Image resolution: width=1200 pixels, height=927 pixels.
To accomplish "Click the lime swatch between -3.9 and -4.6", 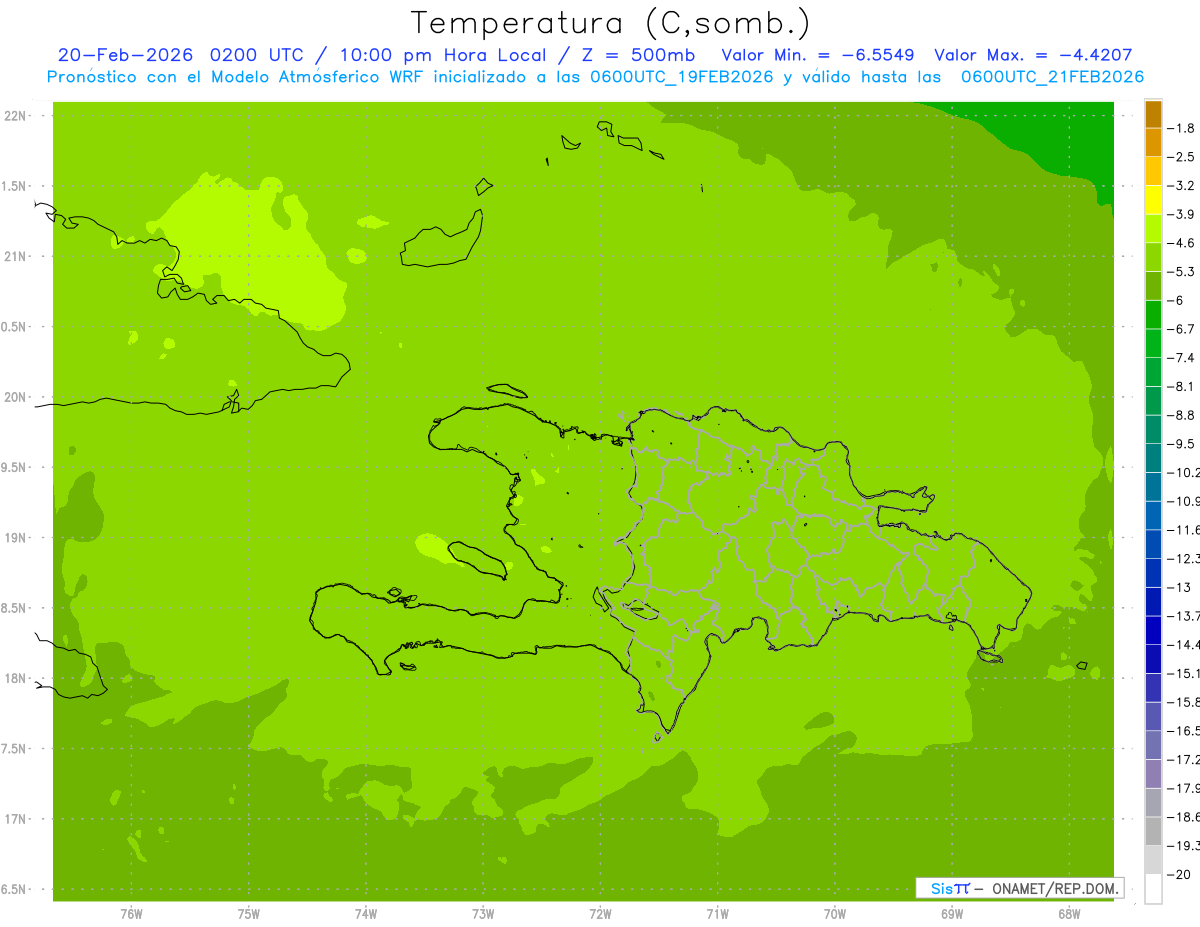I will pyautogui.click(x=1153, y=229).
